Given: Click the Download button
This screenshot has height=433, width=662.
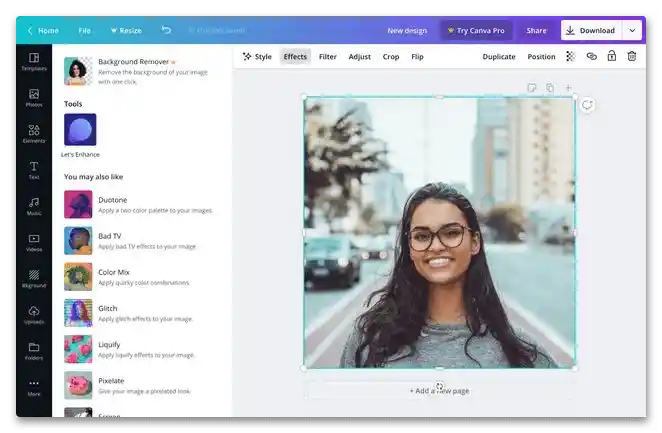Looking at the screenshot, I should [591, 30].
